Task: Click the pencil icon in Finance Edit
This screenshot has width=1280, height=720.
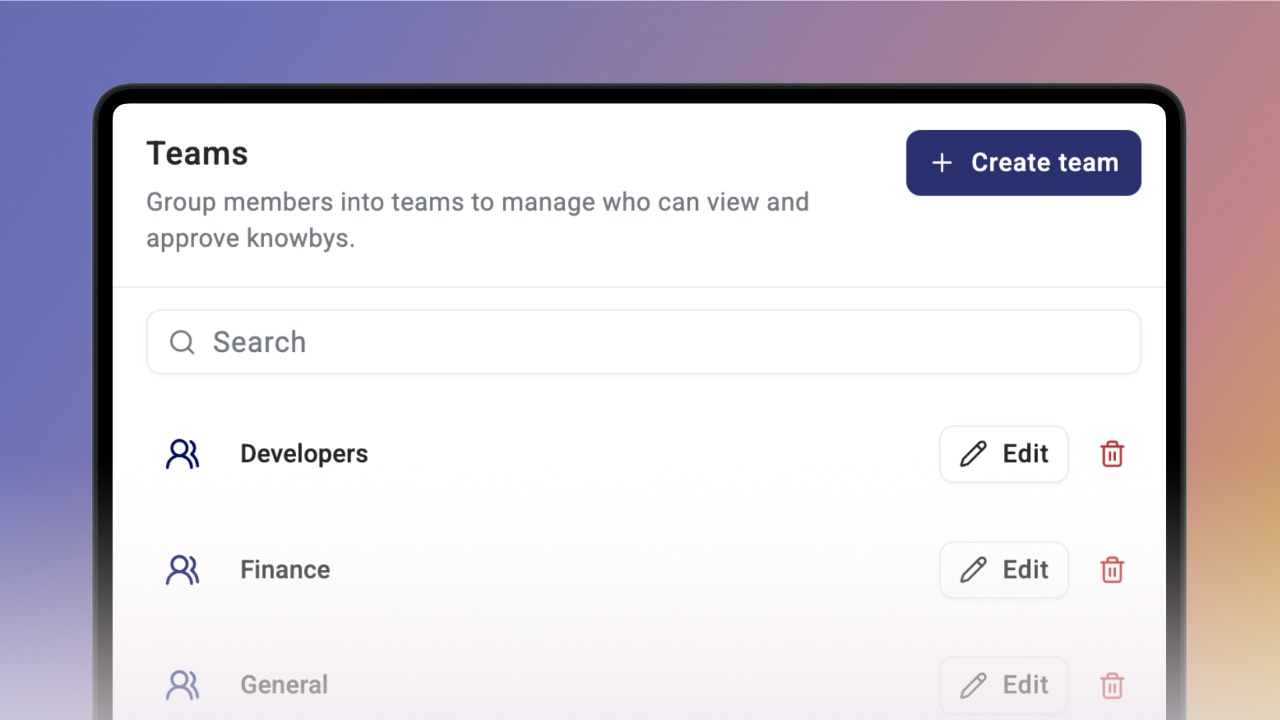Action: [x=973, y=570]
